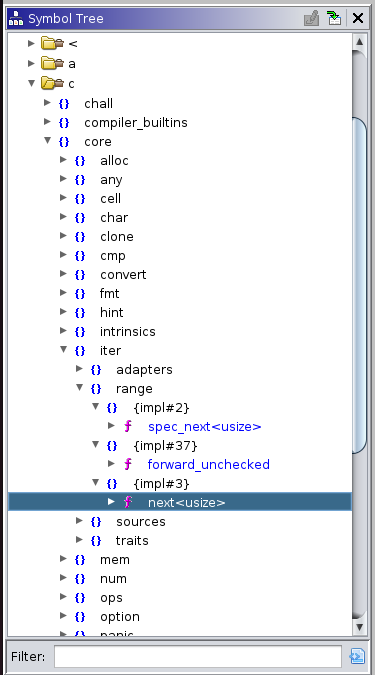Click the scrollbar down arrow

(359, 627)
